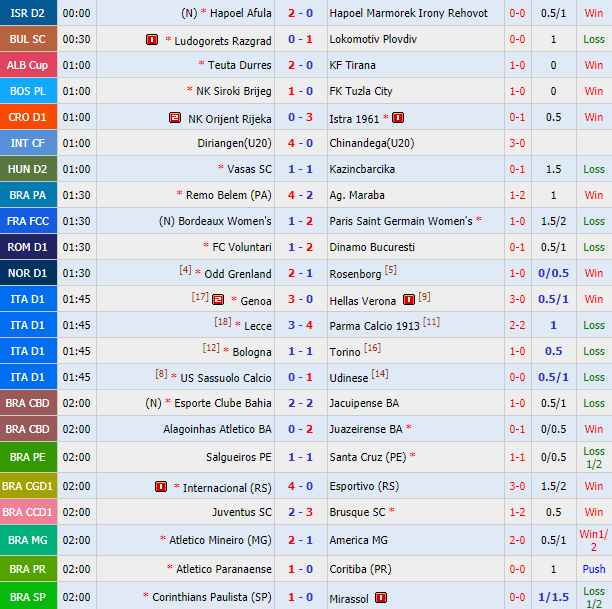Image resolution: width=612 pixels, height=609 pixels.
Task: Open the BUL SC league label
Action: [x=28, y=39]
